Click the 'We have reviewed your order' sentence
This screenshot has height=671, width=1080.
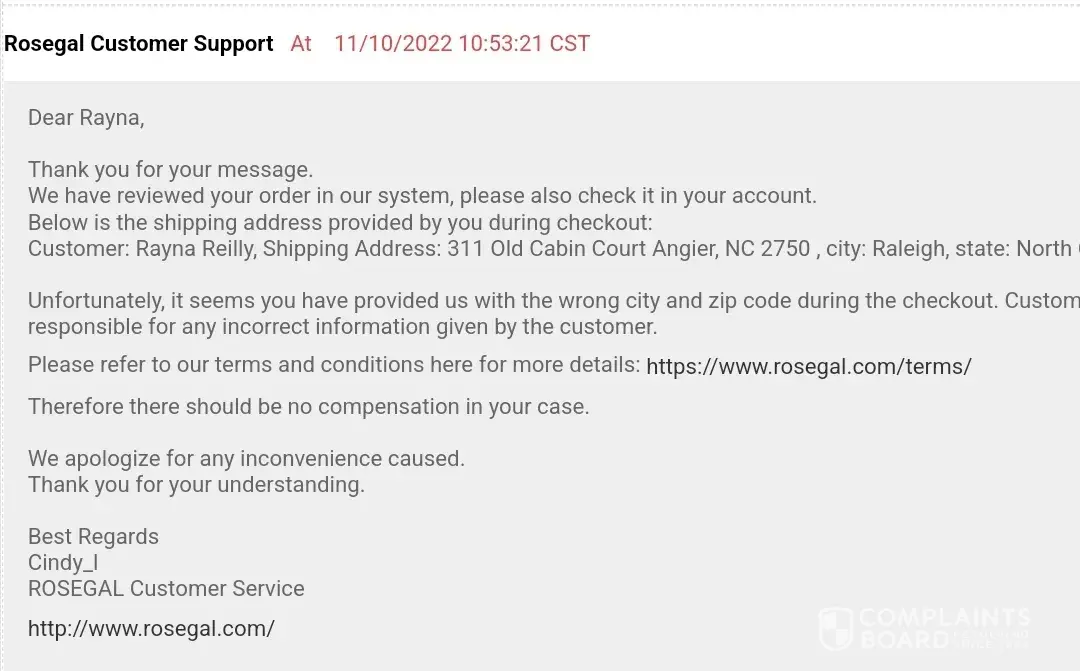click(x=422, y=196)
